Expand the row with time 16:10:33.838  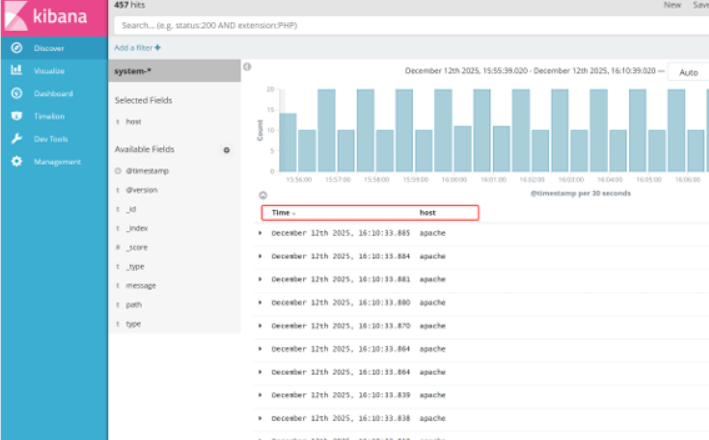click(x=260, y=418)
